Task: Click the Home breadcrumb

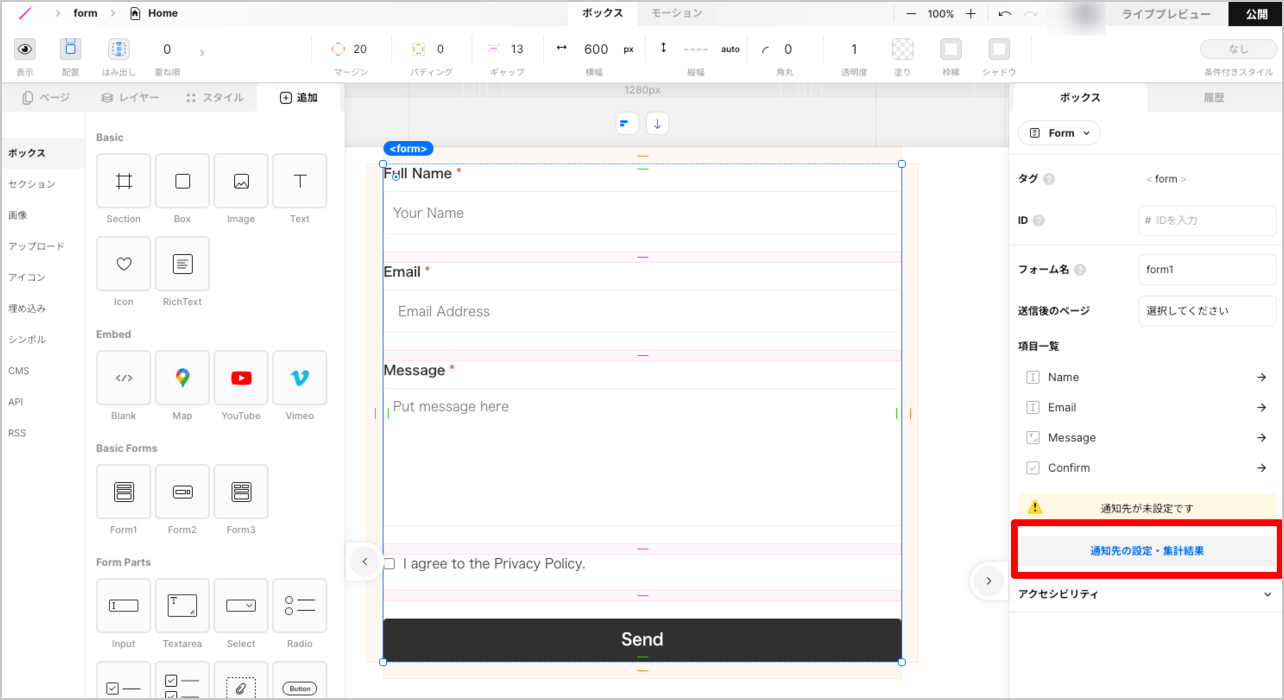Action: tap(154, 13)
